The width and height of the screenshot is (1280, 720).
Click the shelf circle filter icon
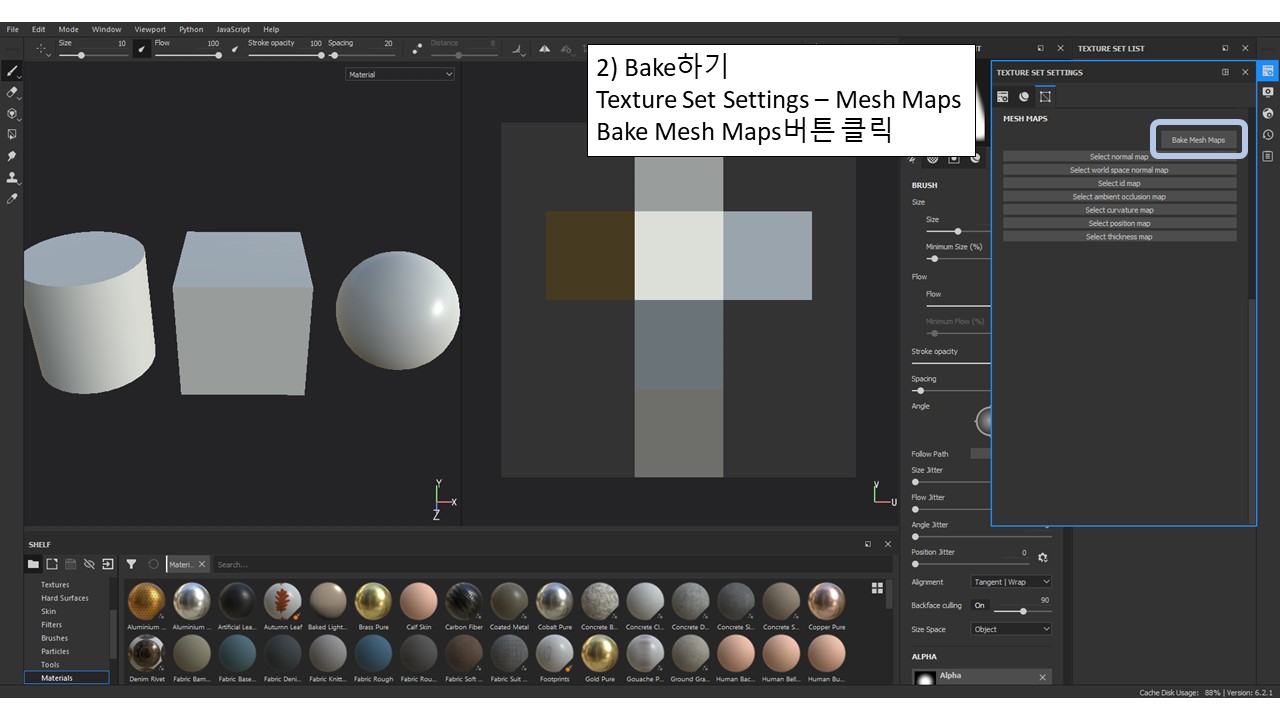[x=153, y=564]
